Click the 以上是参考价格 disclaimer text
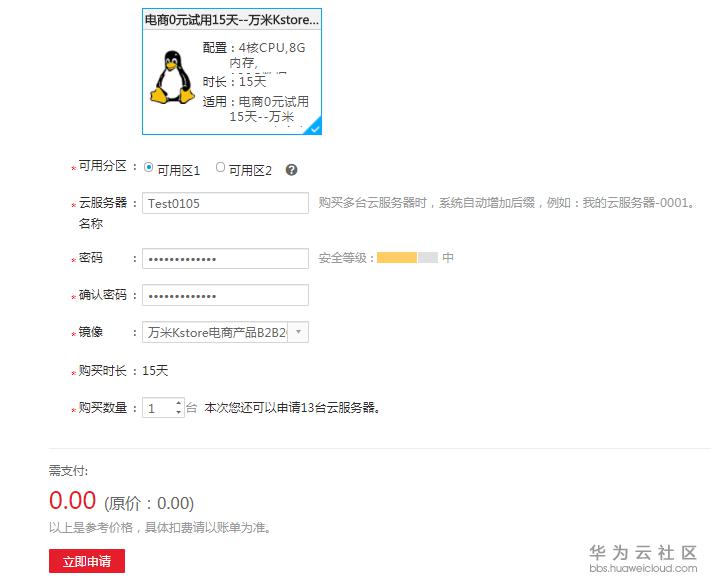This screenshot has height=583, width=711. [x=160, y=528]
